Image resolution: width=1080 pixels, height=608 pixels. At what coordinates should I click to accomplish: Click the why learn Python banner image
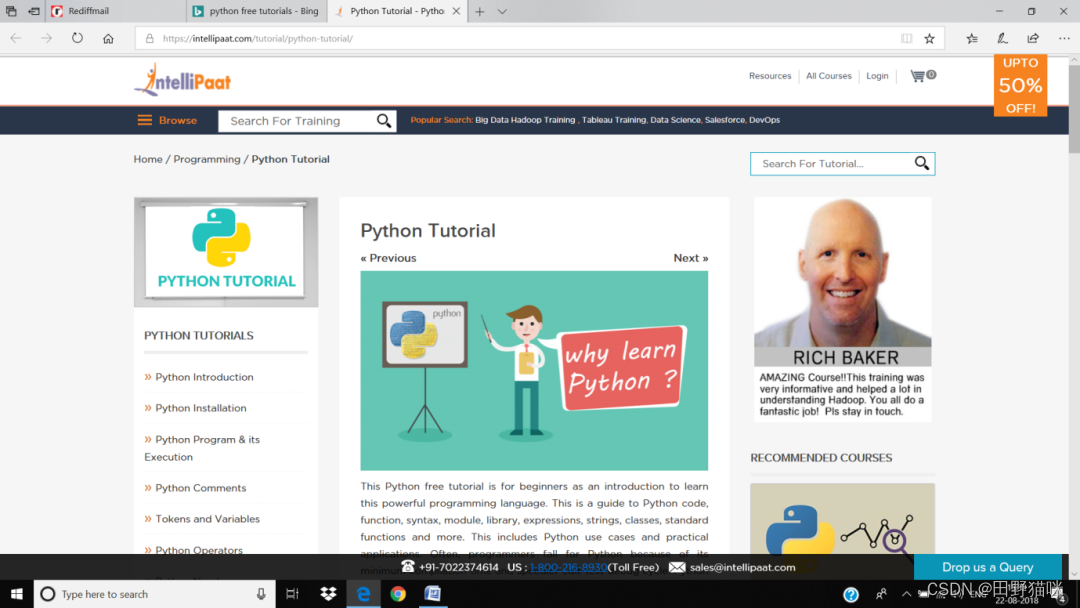click(x=534, y=370)
